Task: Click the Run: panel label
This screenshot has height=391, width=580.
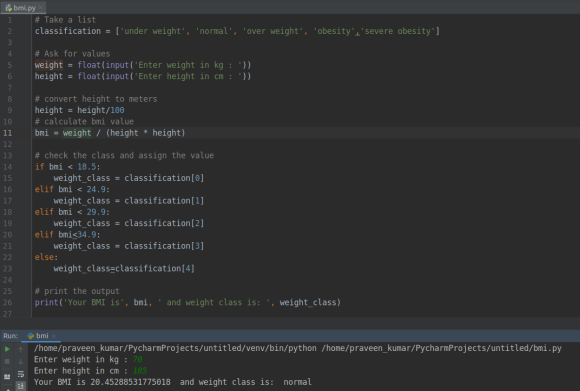Action: click(x=10, y=336)
